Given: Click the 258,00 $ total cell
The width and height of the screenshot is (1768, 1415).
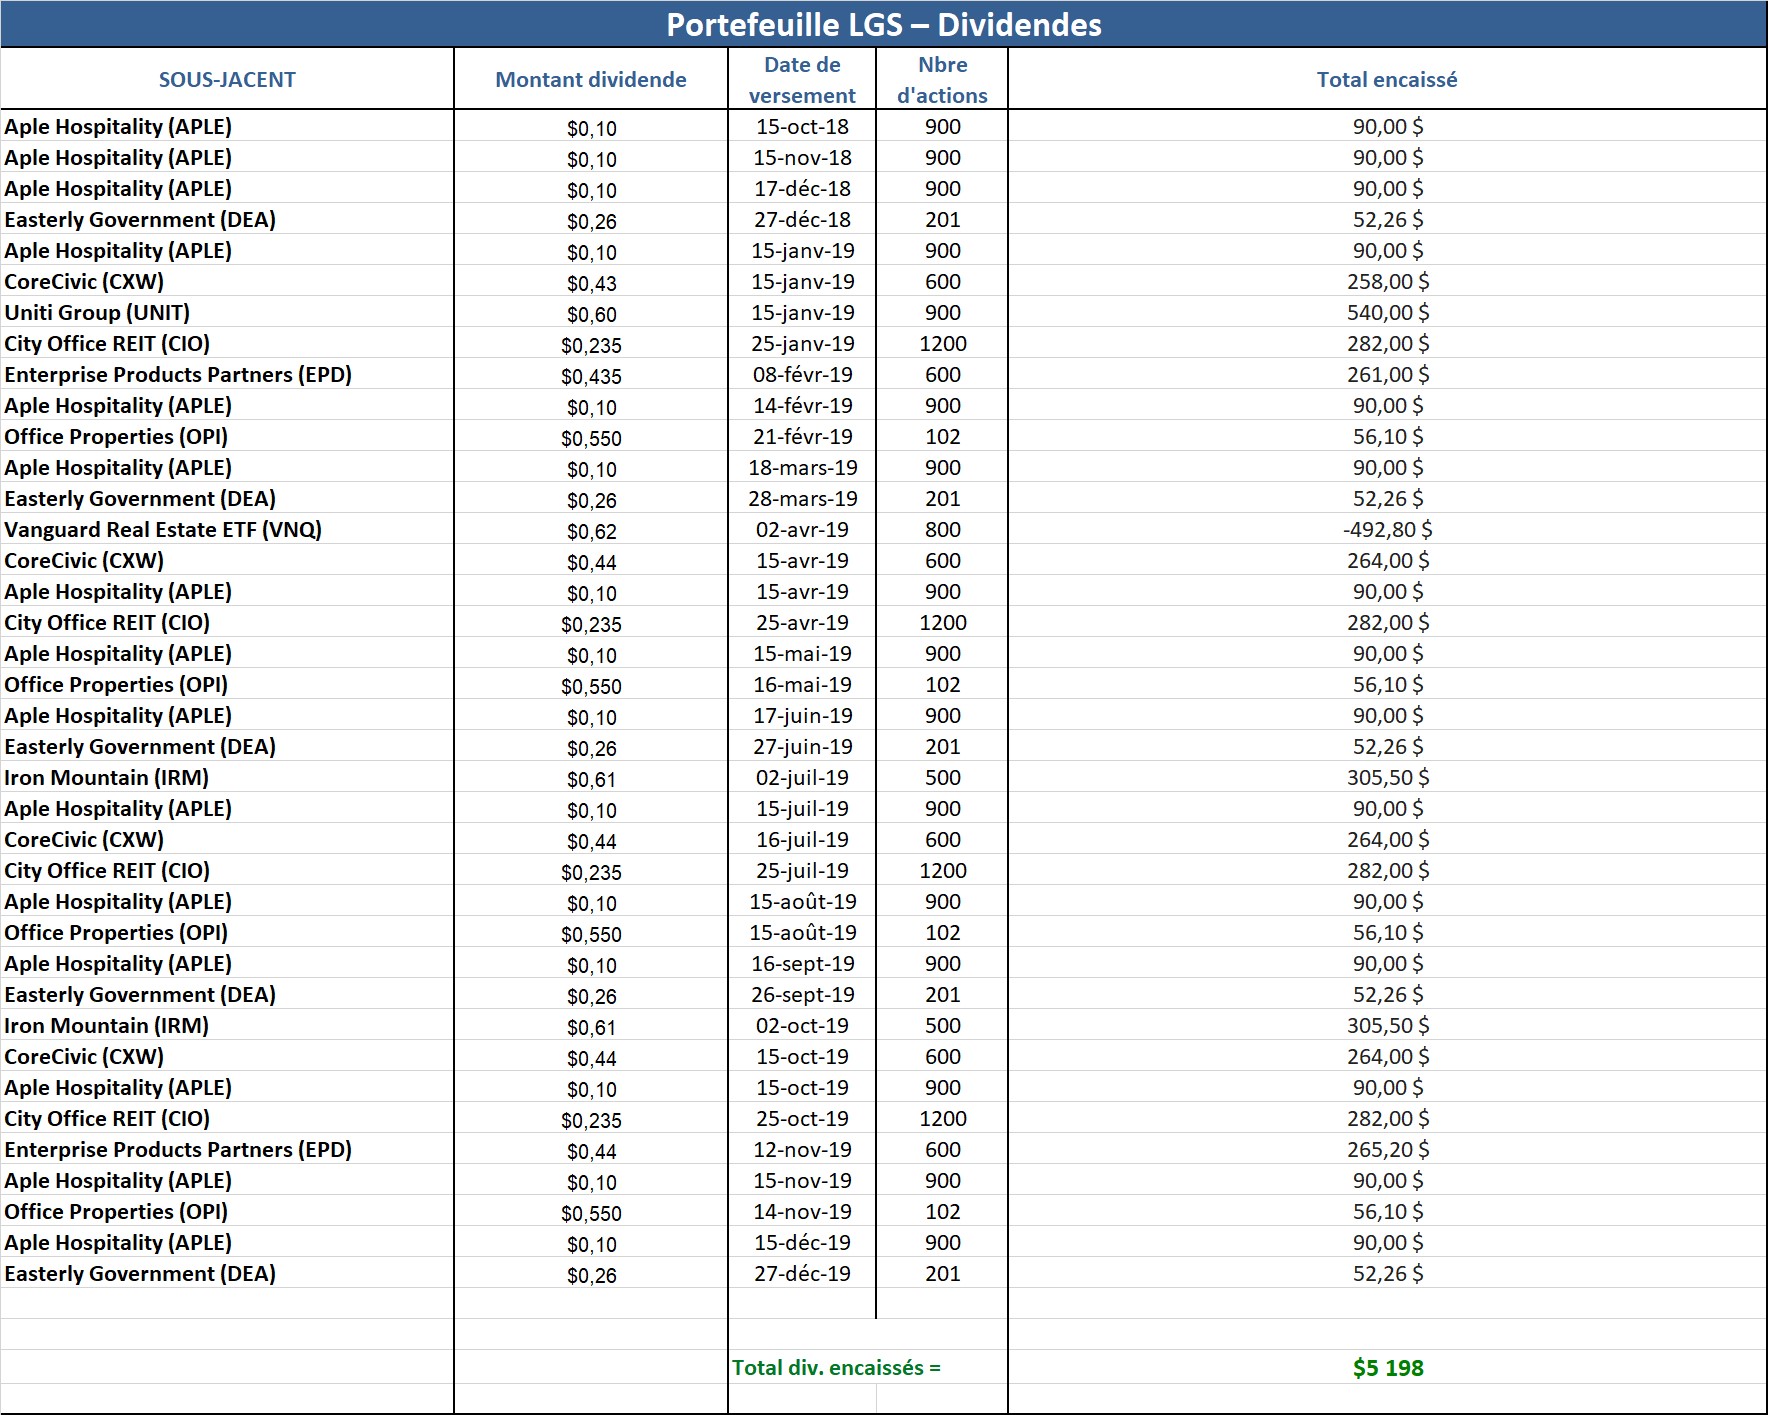Looking at the screenshot, I should (1388, 282).
